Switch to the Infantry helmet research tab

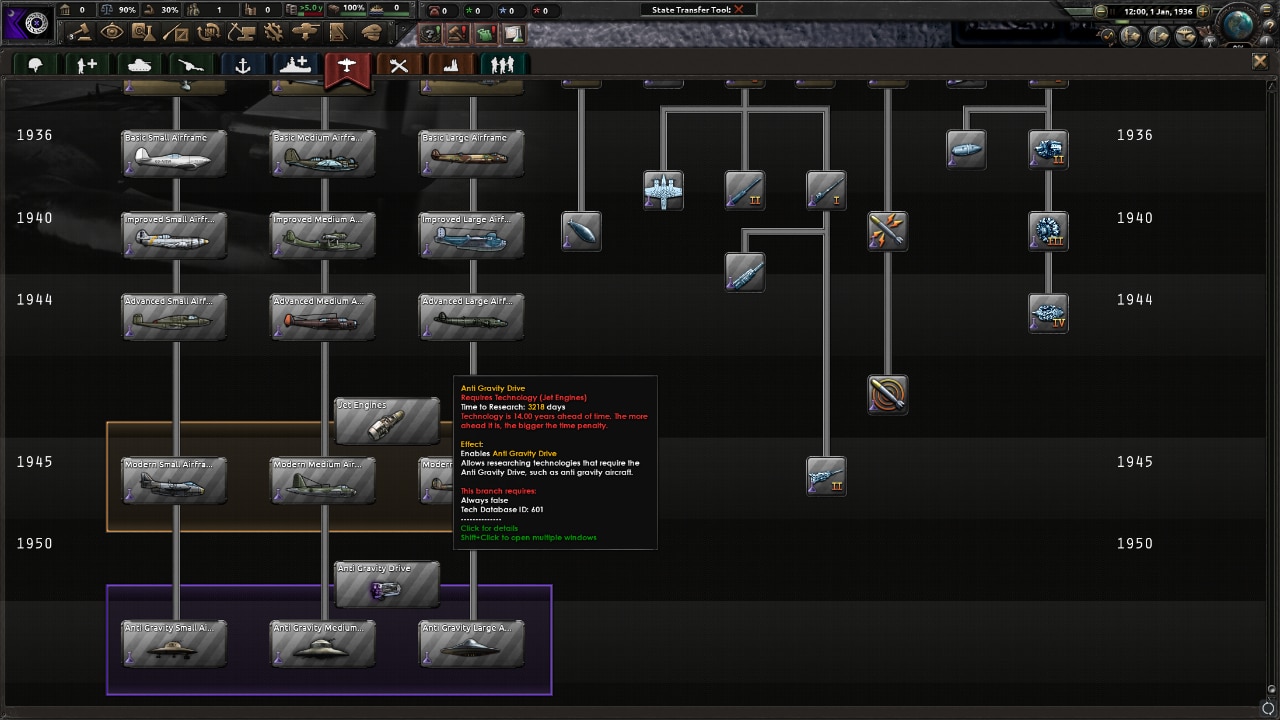35,65
